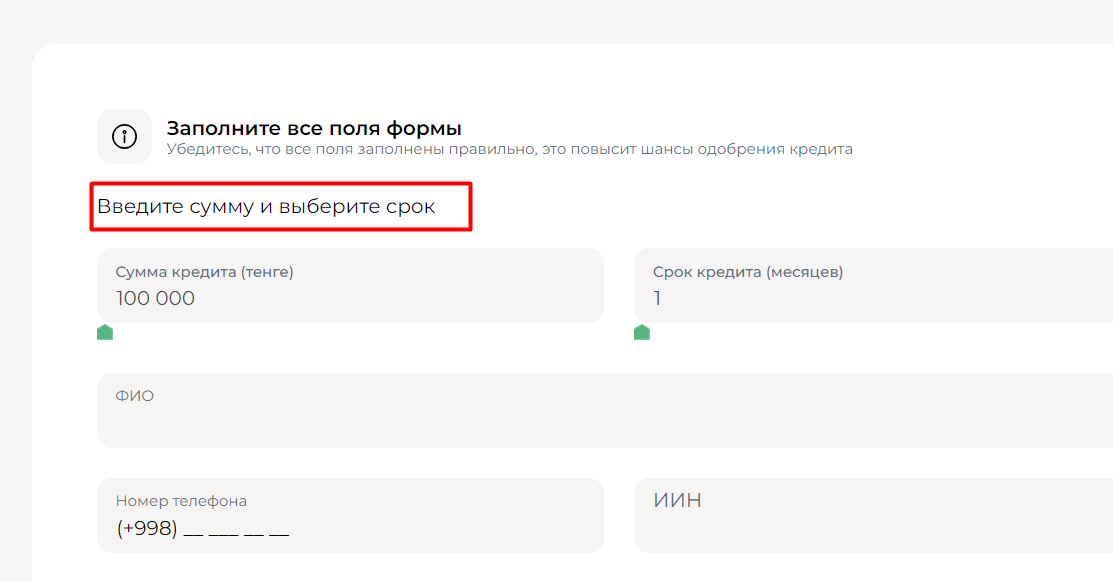Focus the Сумма кредита (тенге) input field
This screenshot has height=582, width=1113.
pos(350,285)
